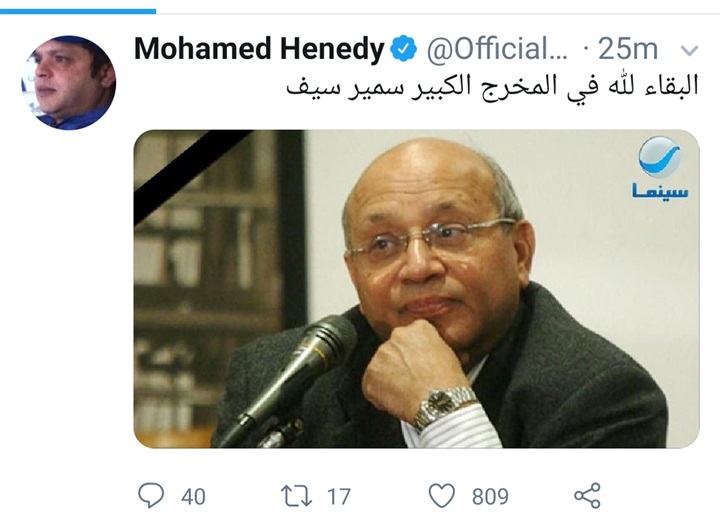This screenshot has height=523, width=720.
Task: Click the Rotana Cinema logo watermark
Action: coord(660,168)
